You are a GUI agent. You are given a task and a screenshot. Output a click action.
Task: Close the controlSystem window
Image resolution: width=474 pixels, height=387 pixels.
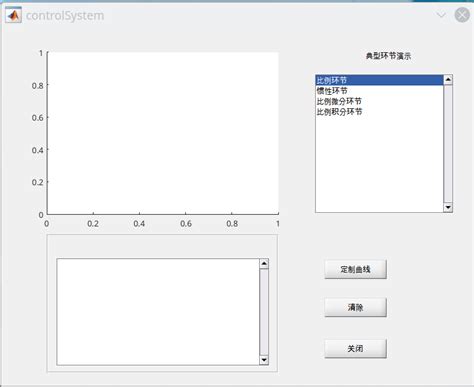[x=462, y=15]
